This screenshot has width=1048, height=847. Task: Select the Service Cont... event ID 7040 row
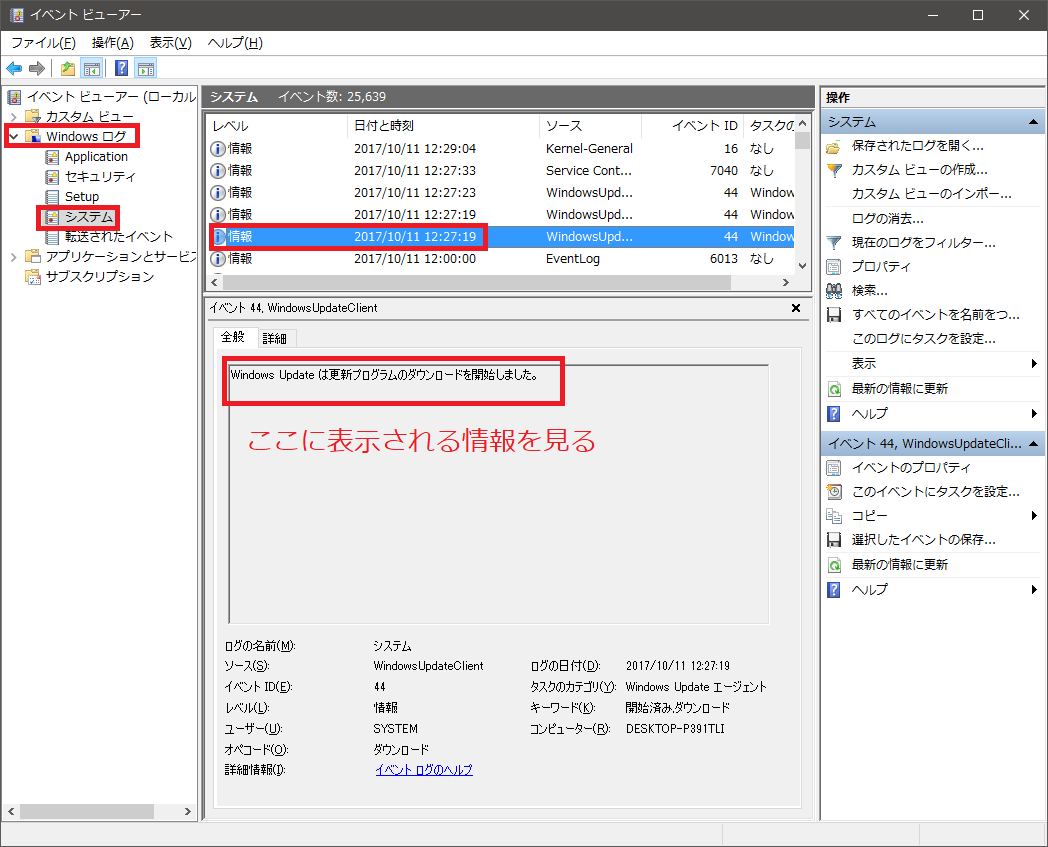click(x=501, y=170)
